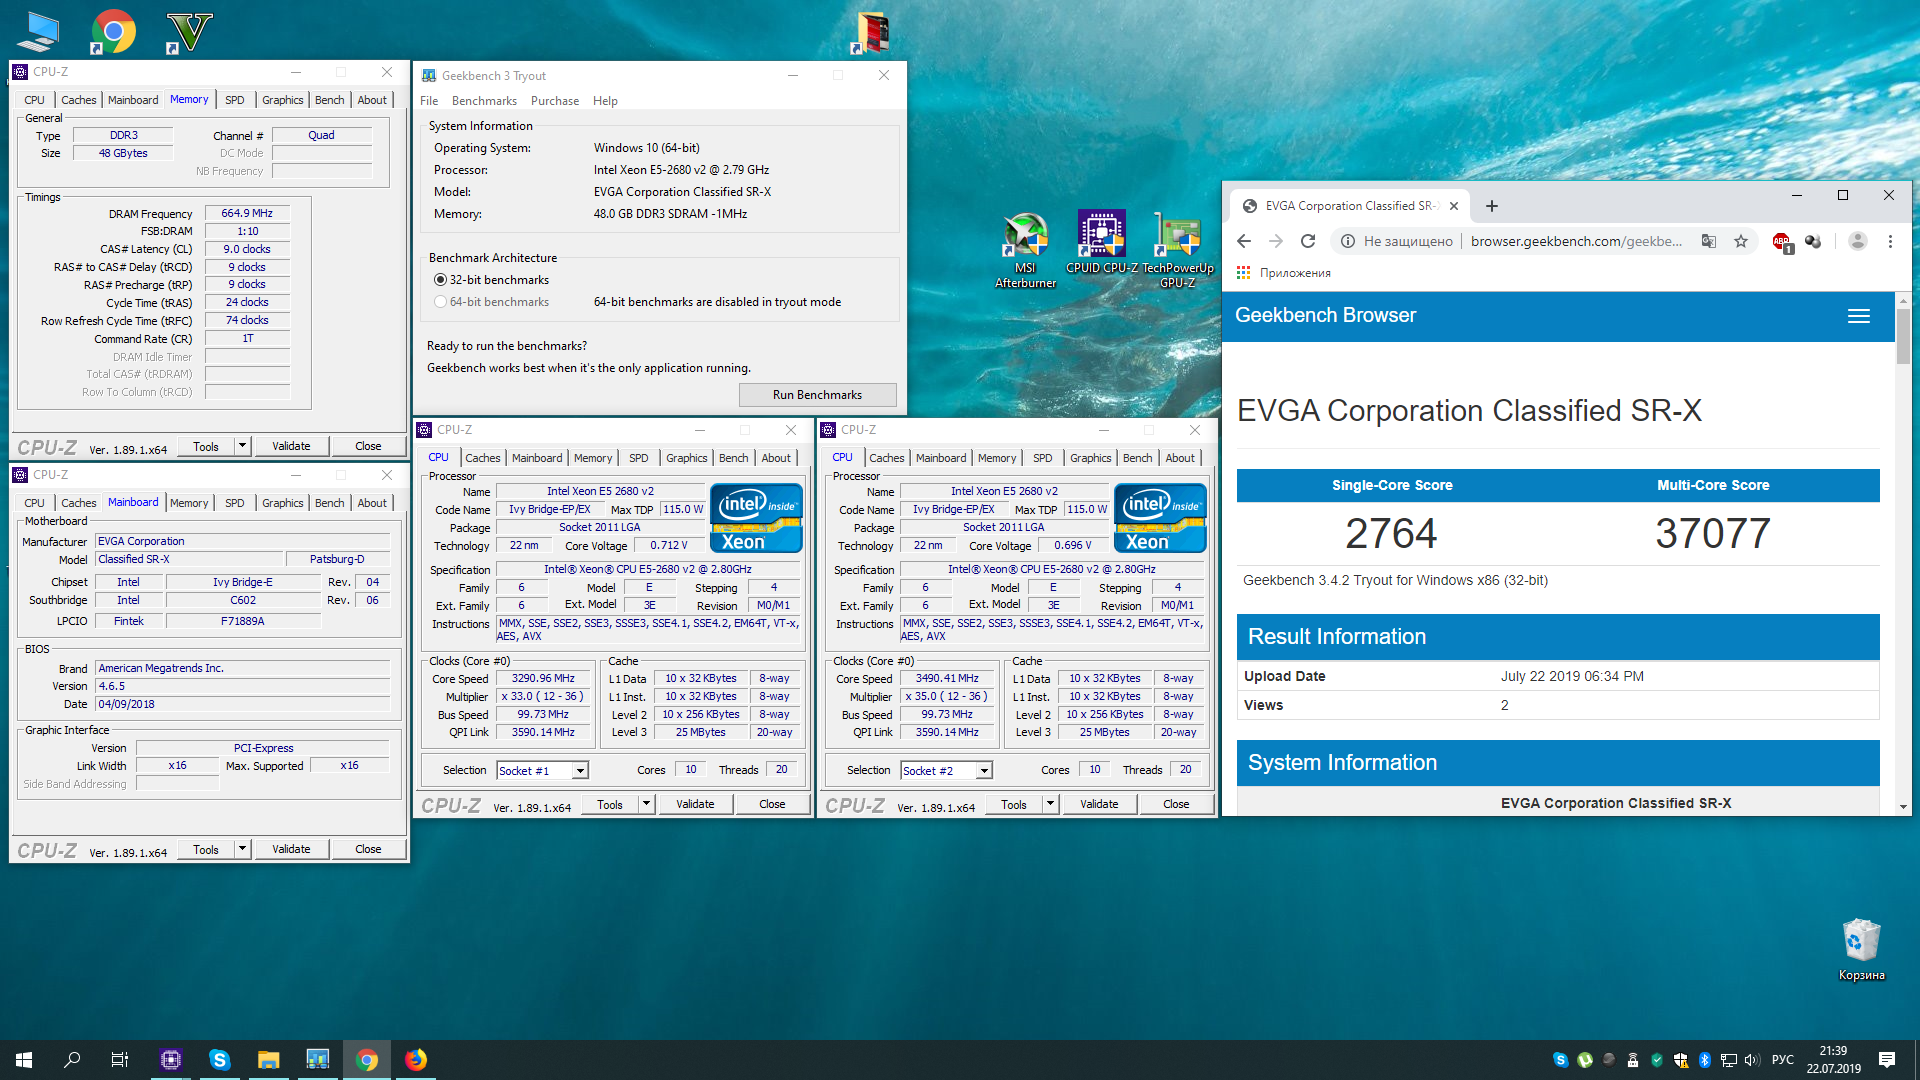Click Validate in the Socket #2 CPU-Z window
Image resolution: width=1920 pixels, height=1080 pixels.
coord(1099,804)
